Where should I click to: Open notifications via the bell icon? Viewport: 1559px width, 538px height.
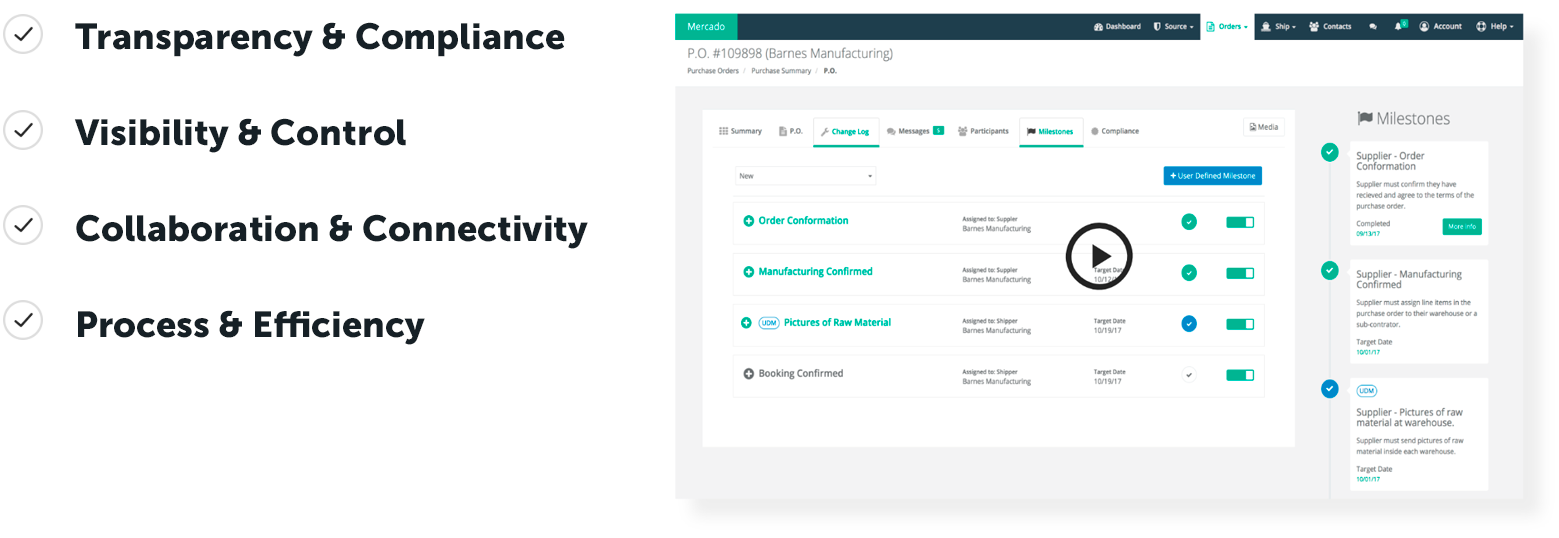coord(1399,26)
